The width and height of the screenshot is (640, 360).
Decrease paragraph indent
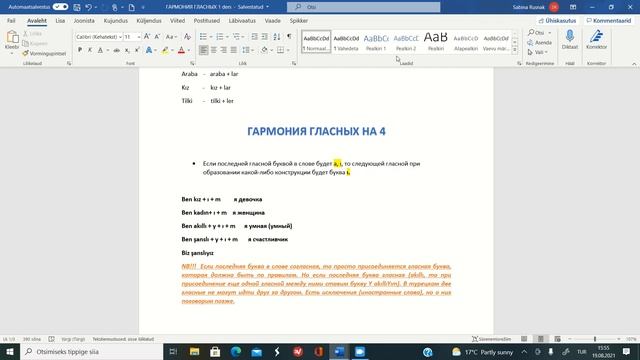pos(255,37)
